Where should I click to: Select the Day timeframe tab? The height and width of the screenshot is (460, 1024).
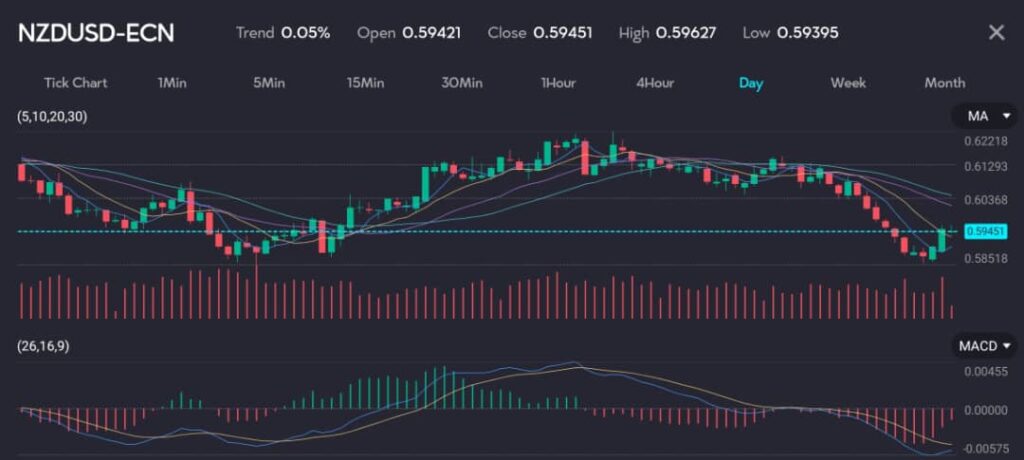751,82
